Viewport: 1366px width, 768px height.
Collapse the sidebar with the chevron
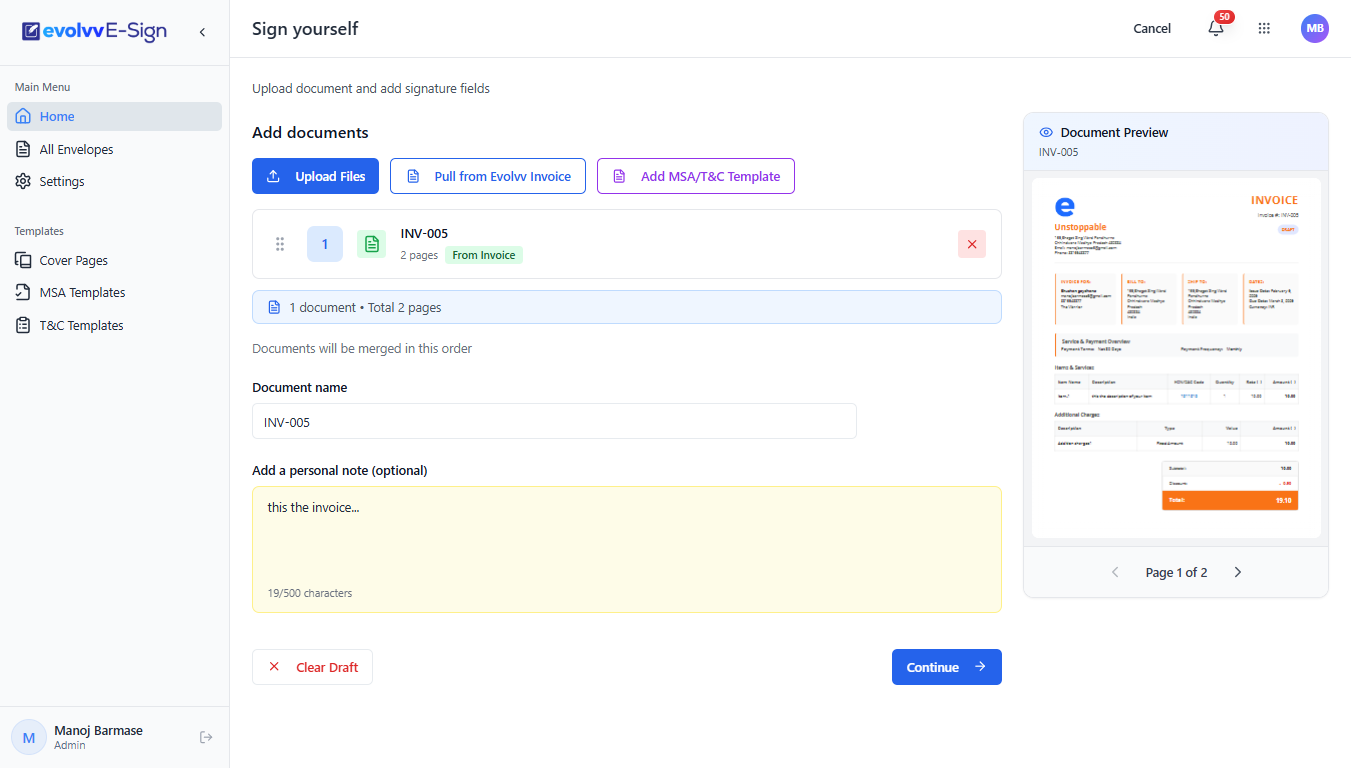[202, 32]
